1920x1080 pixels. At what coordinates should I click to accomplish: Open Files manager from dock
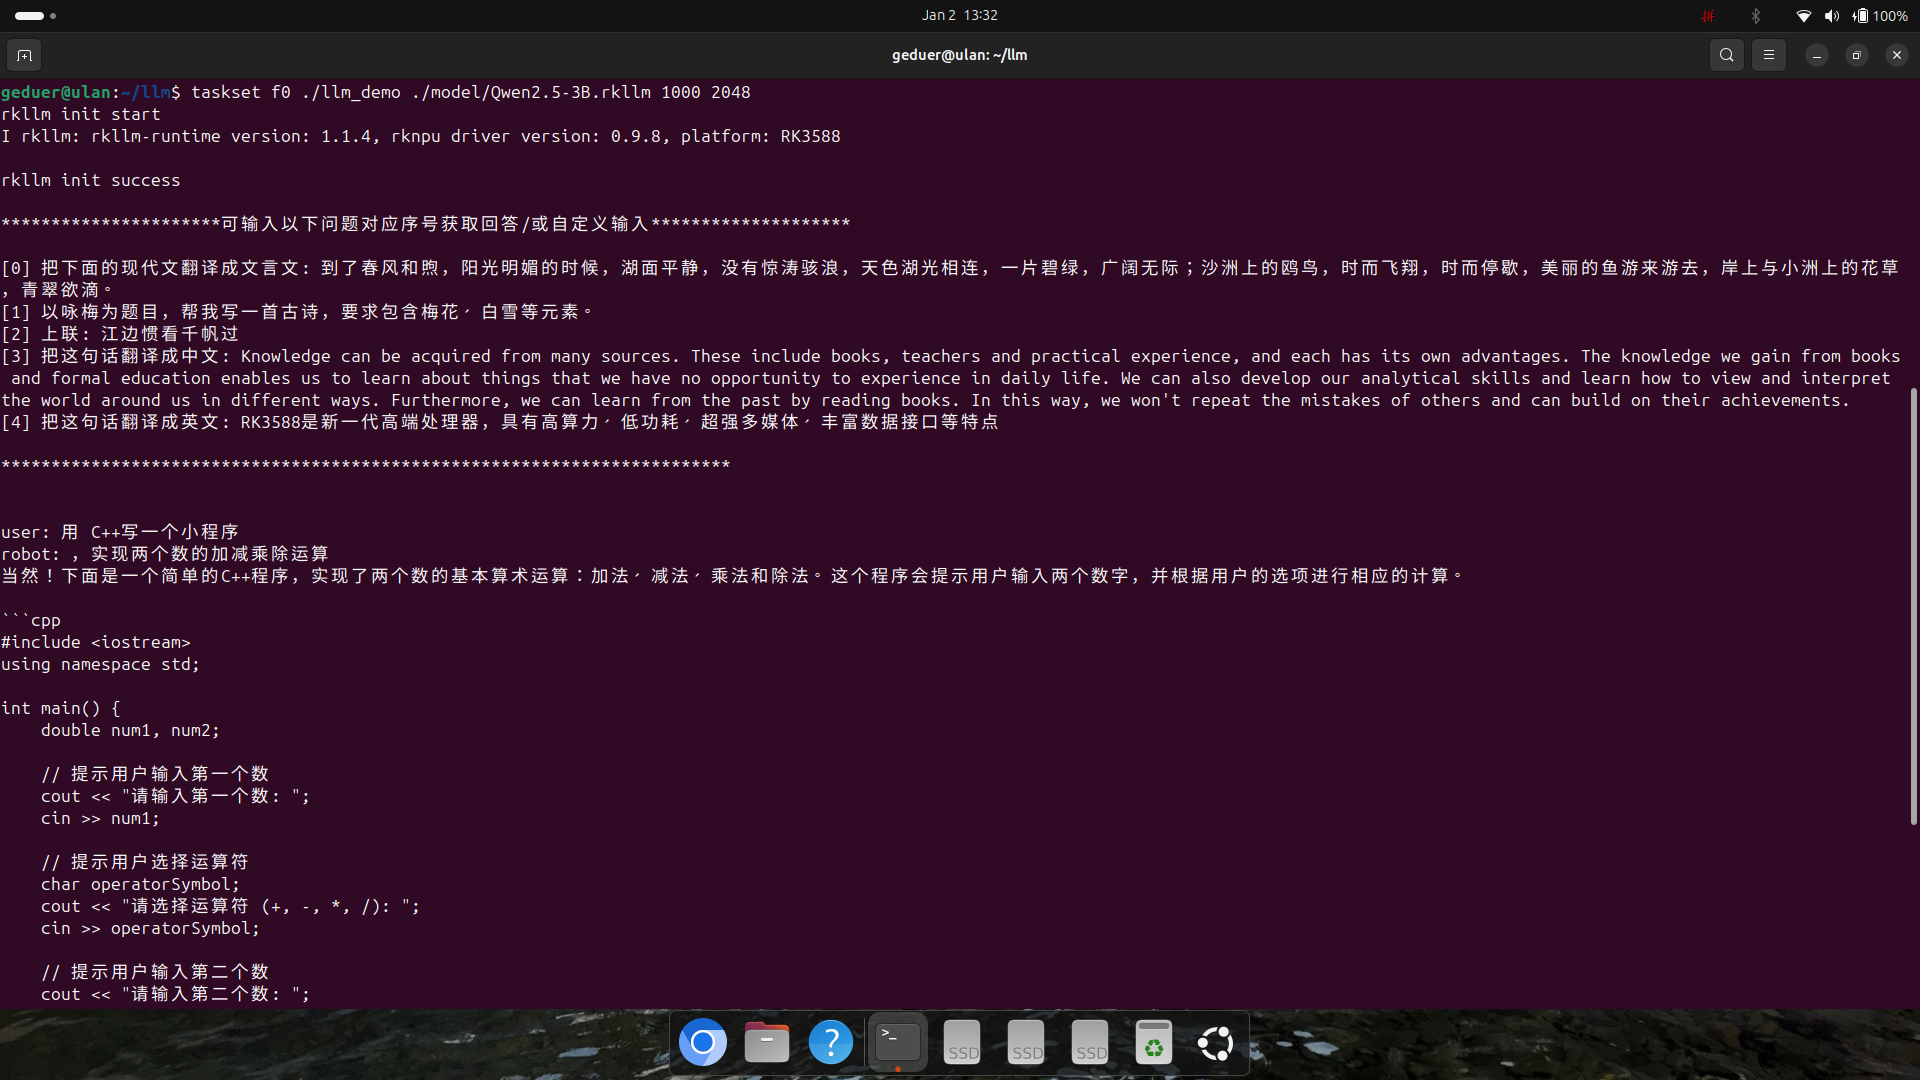pyautogui.click(x=767, y=1043)
